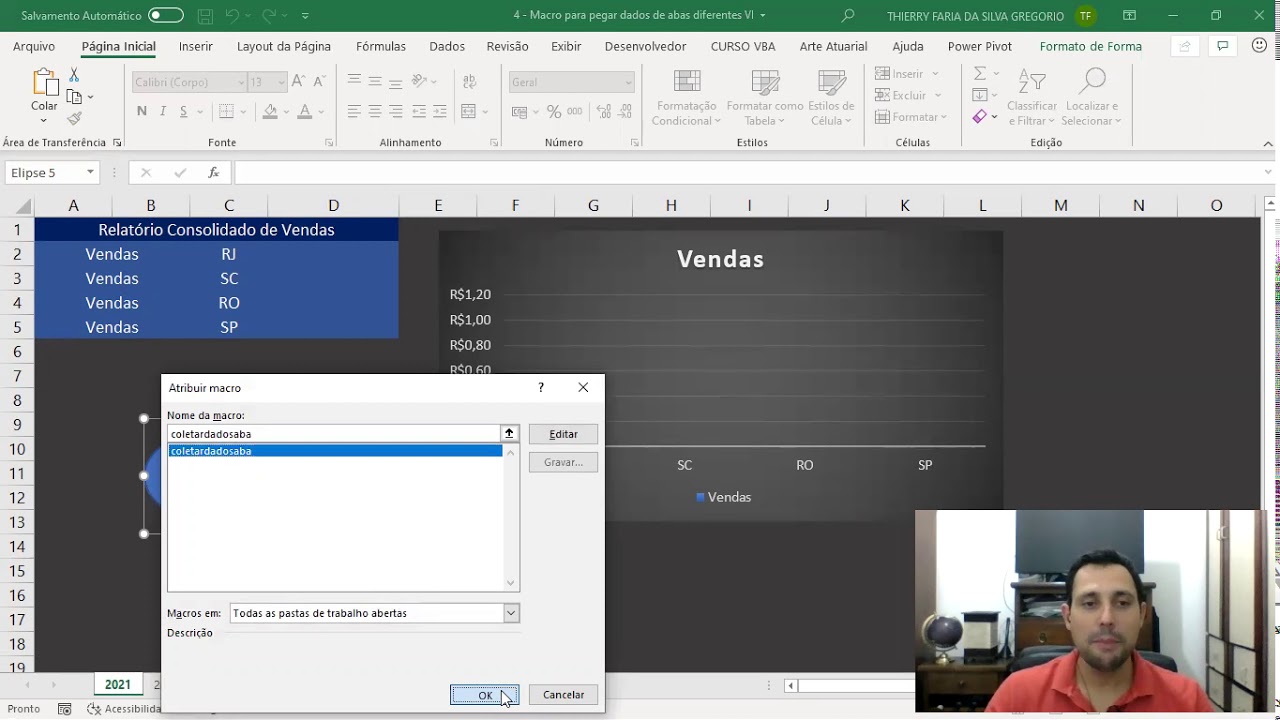Switch to the Desenvolvedor ribbon tab

645,47
